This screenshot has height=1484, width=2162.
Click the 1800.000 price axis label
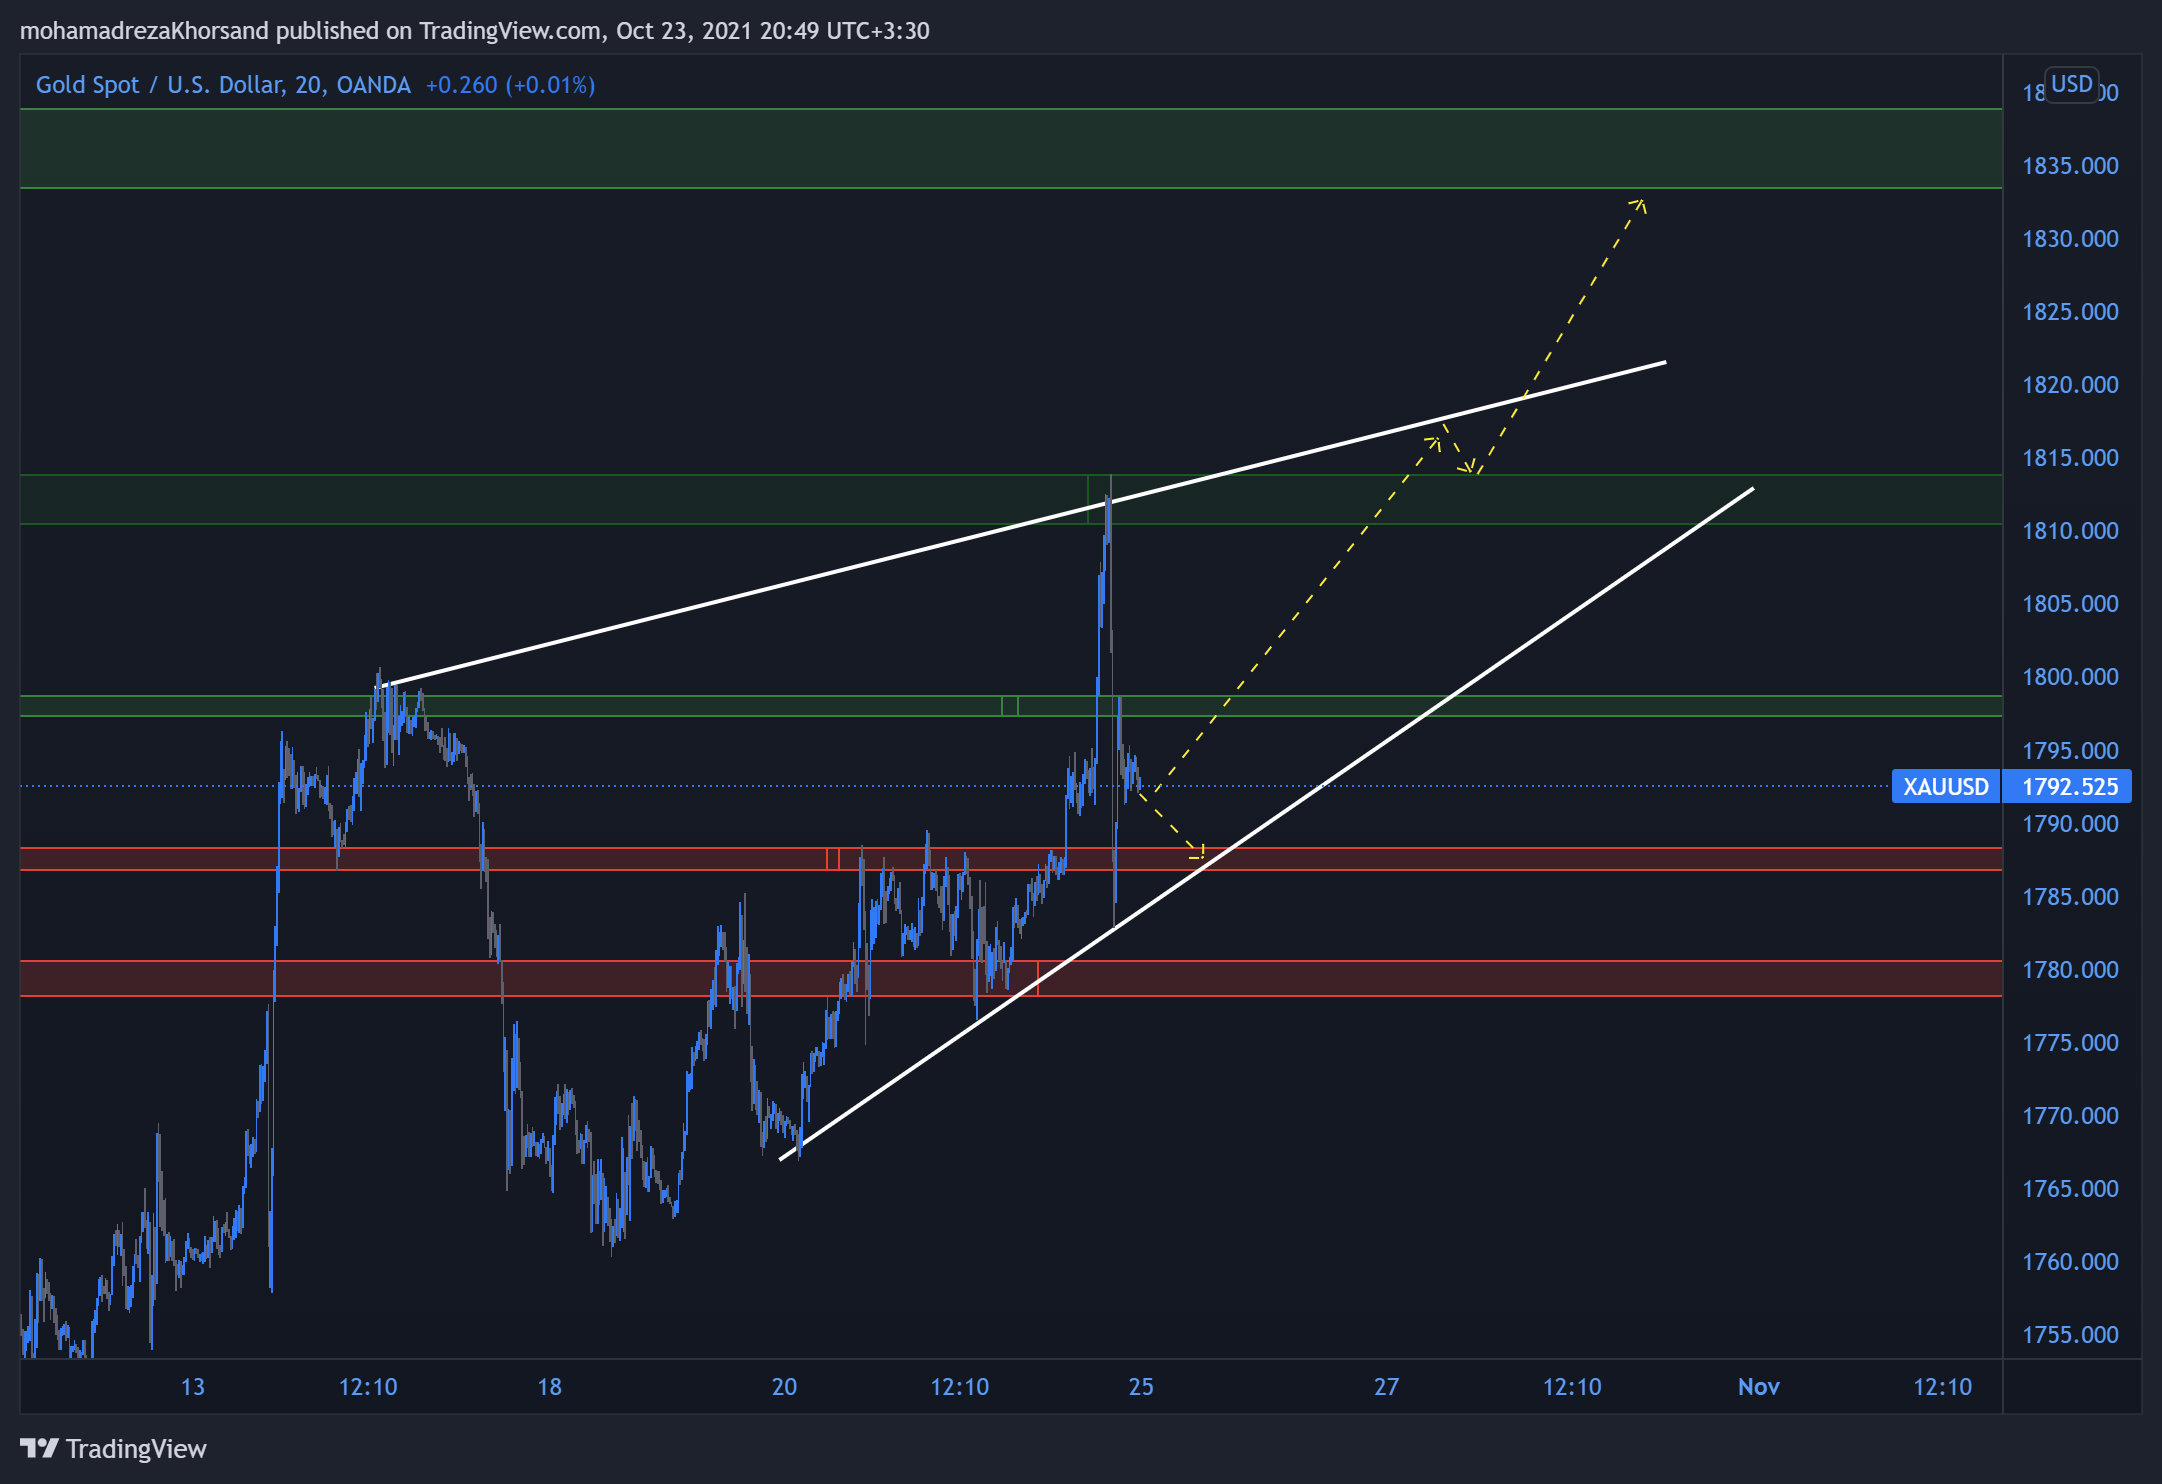pos(2070,677)
